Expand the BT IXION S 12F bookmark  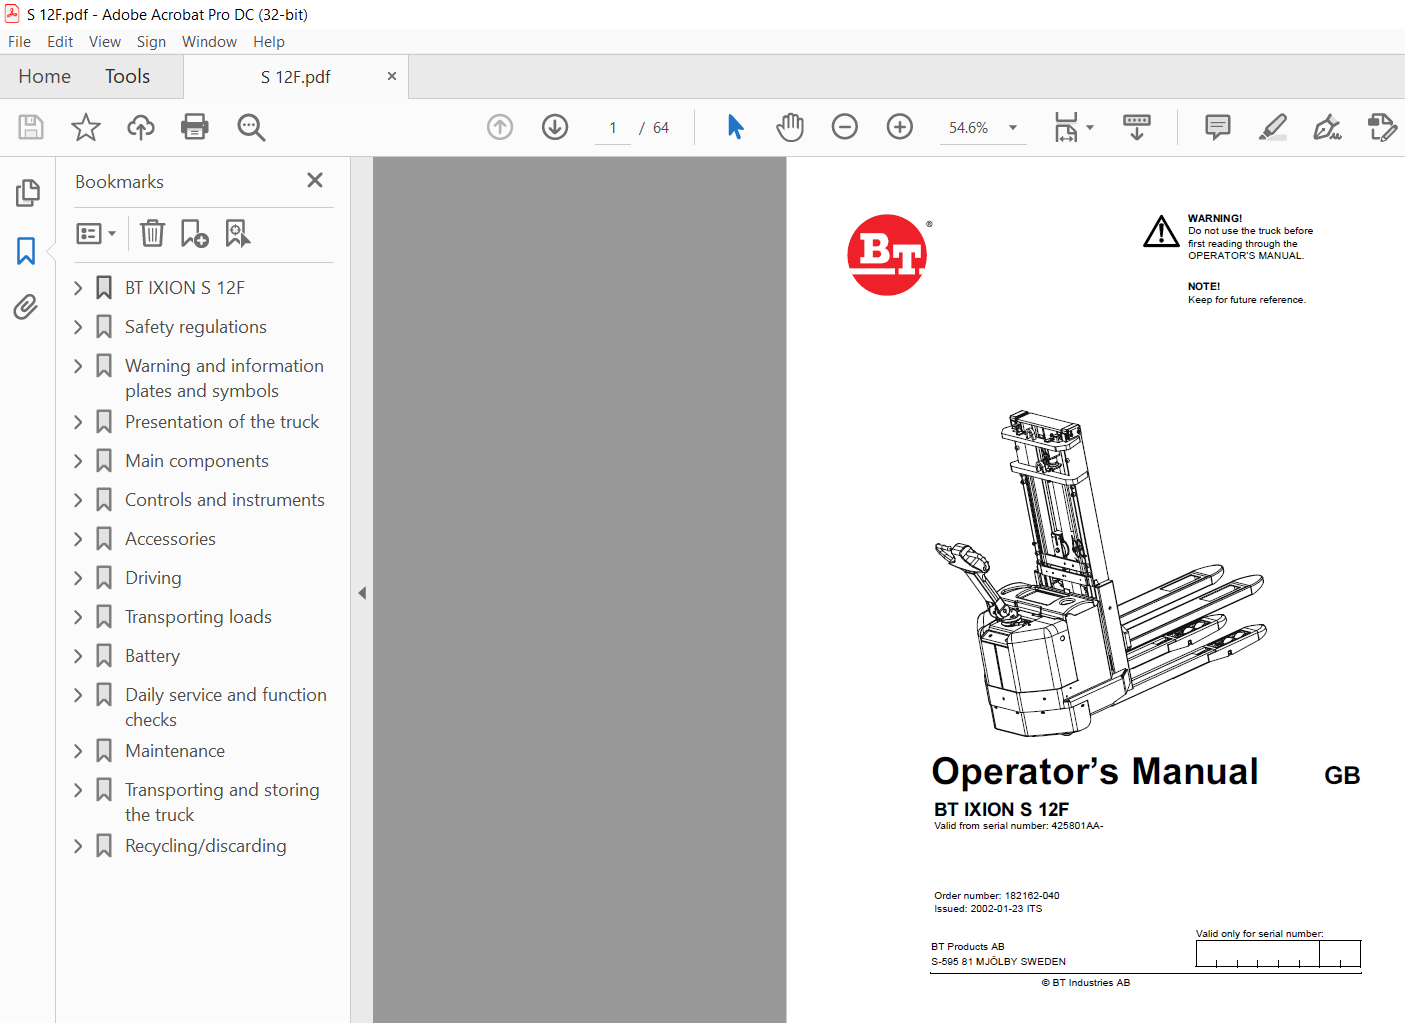pos(78,288)
